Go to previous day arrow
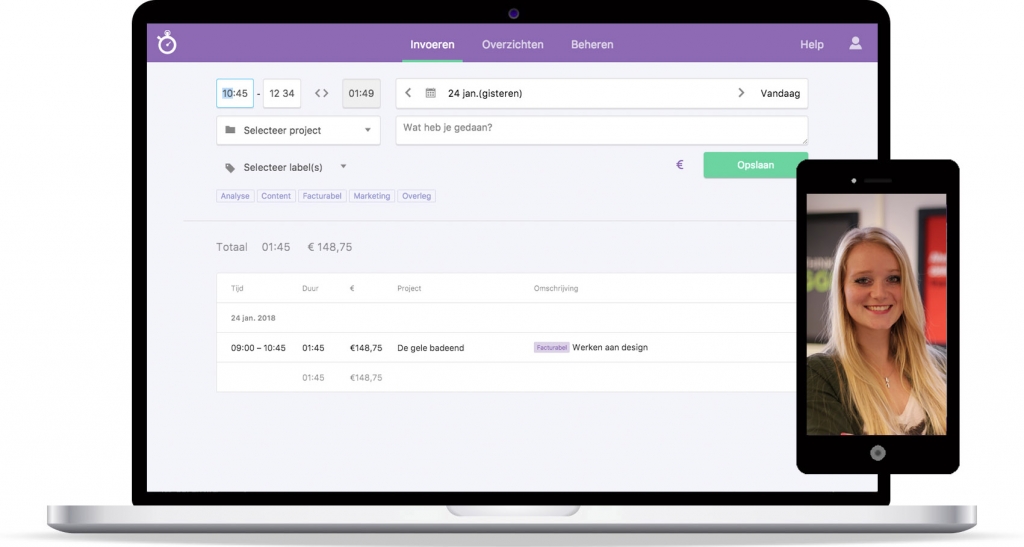 [x=408, y=93]
